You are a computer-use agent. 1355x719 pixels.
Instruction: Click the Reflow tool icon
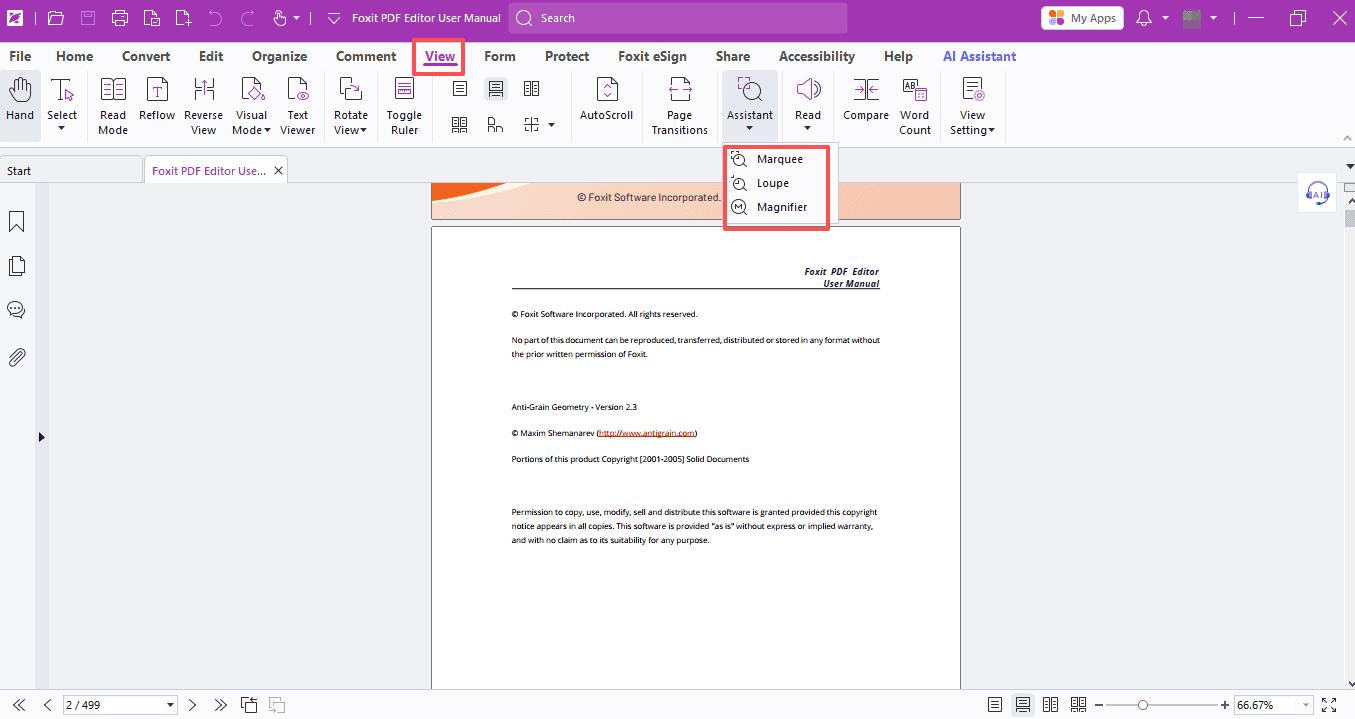click(157, 91)
